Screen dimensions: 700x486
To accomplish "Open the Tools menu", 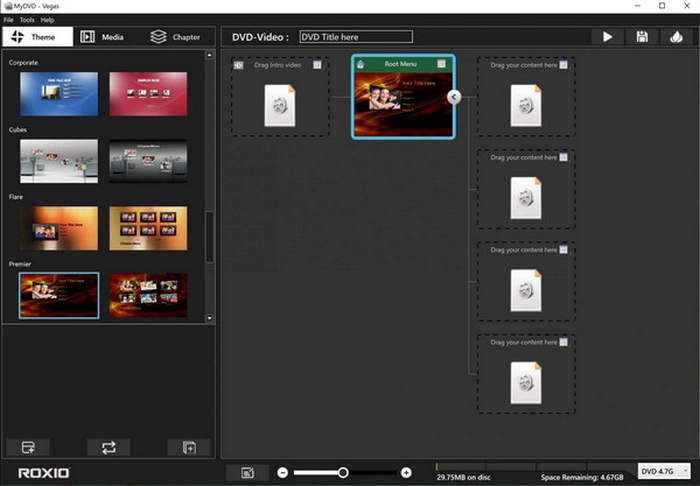I will pos(27,20).
